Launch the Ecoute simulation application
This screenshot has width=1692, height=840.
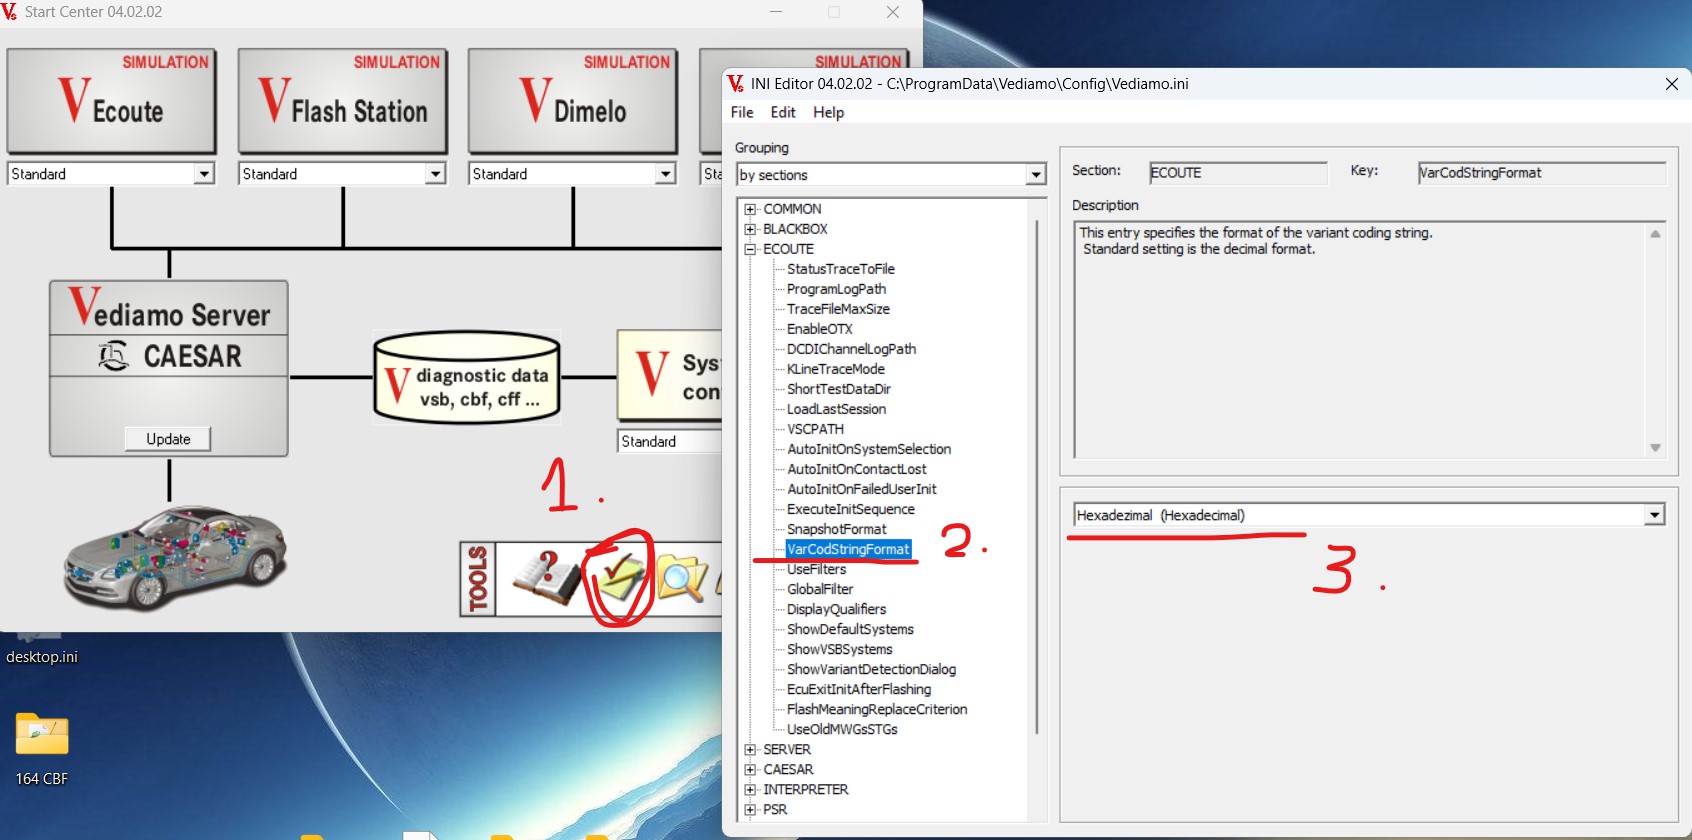pos(111,101)
